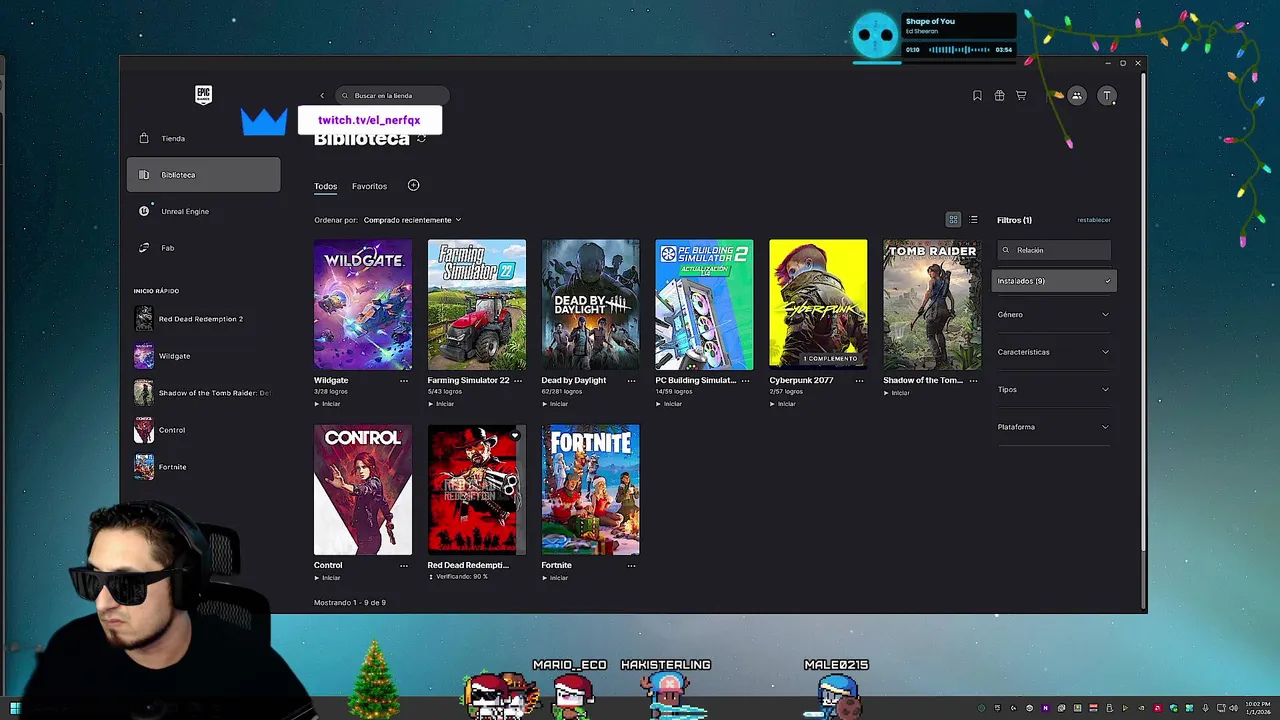Open the Shadow of the Tomb Raider options menu
This screenshot has width=1280, height=720.
973,381
